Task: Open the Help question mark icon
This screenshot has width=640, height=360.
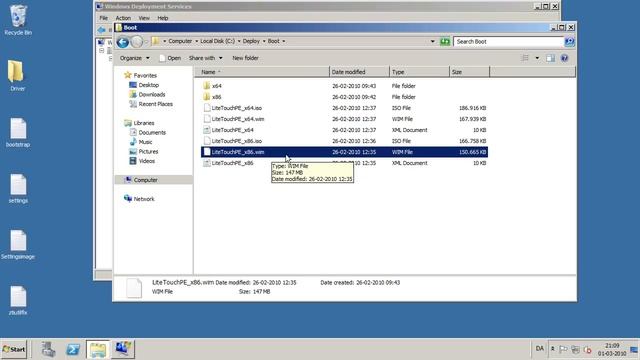Action: (x=564, y=58)
